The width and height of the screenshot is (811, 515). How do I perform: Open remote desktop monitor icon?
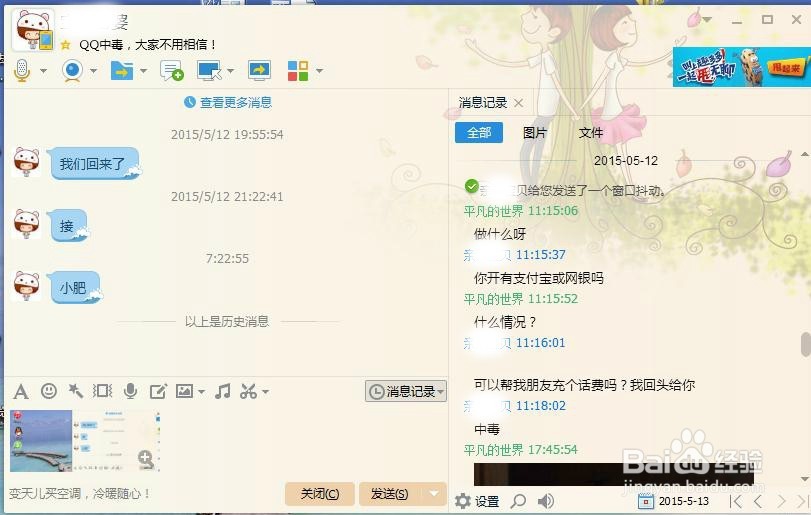pos(209,70)
